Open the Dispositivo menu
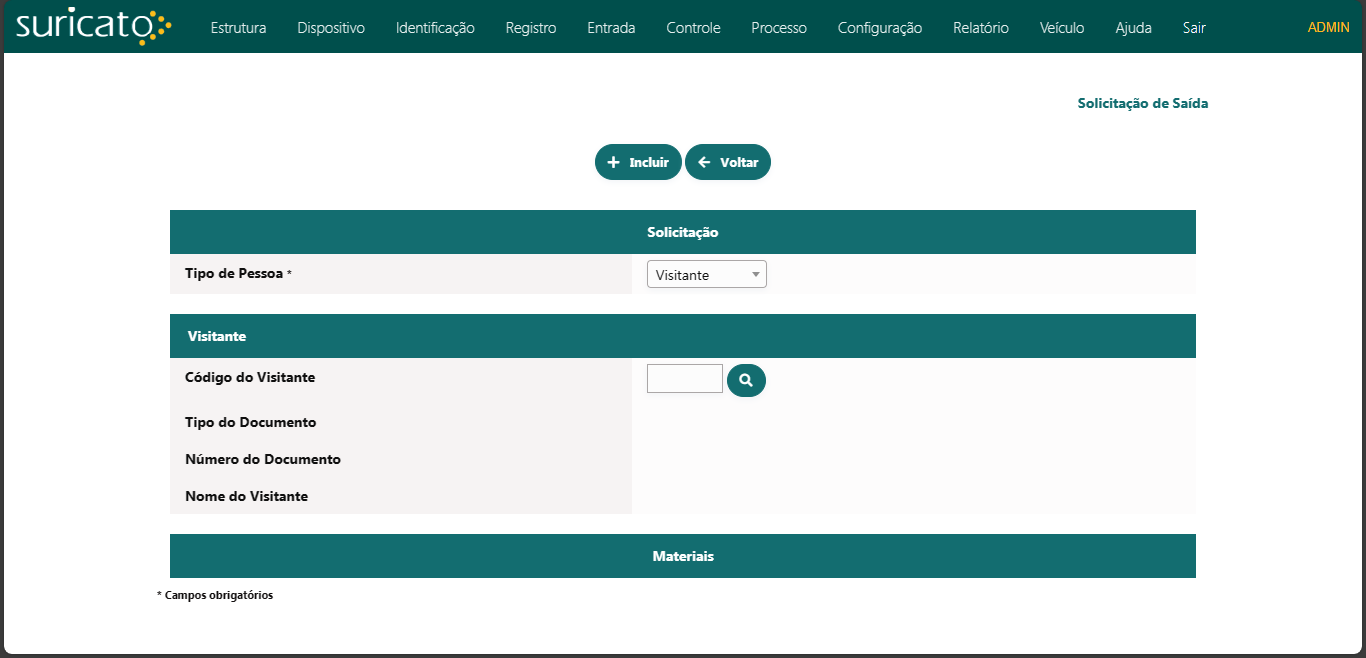Screen dimensions: 1366x658 pos(331,28)
